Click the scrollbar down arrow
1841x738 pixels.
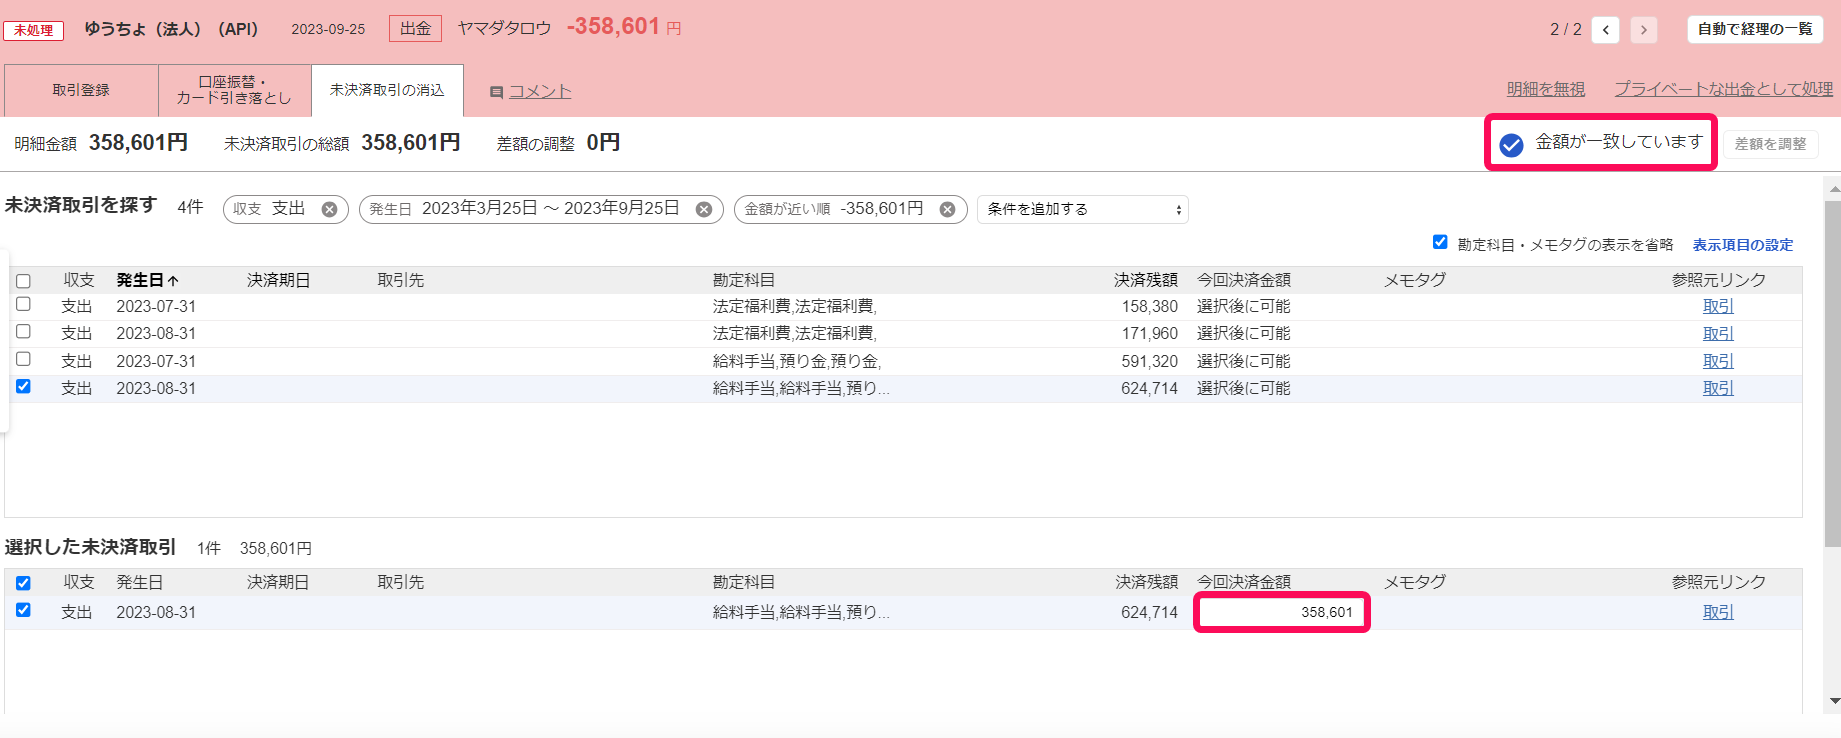pyautogui.click(x=1833, y=701)
